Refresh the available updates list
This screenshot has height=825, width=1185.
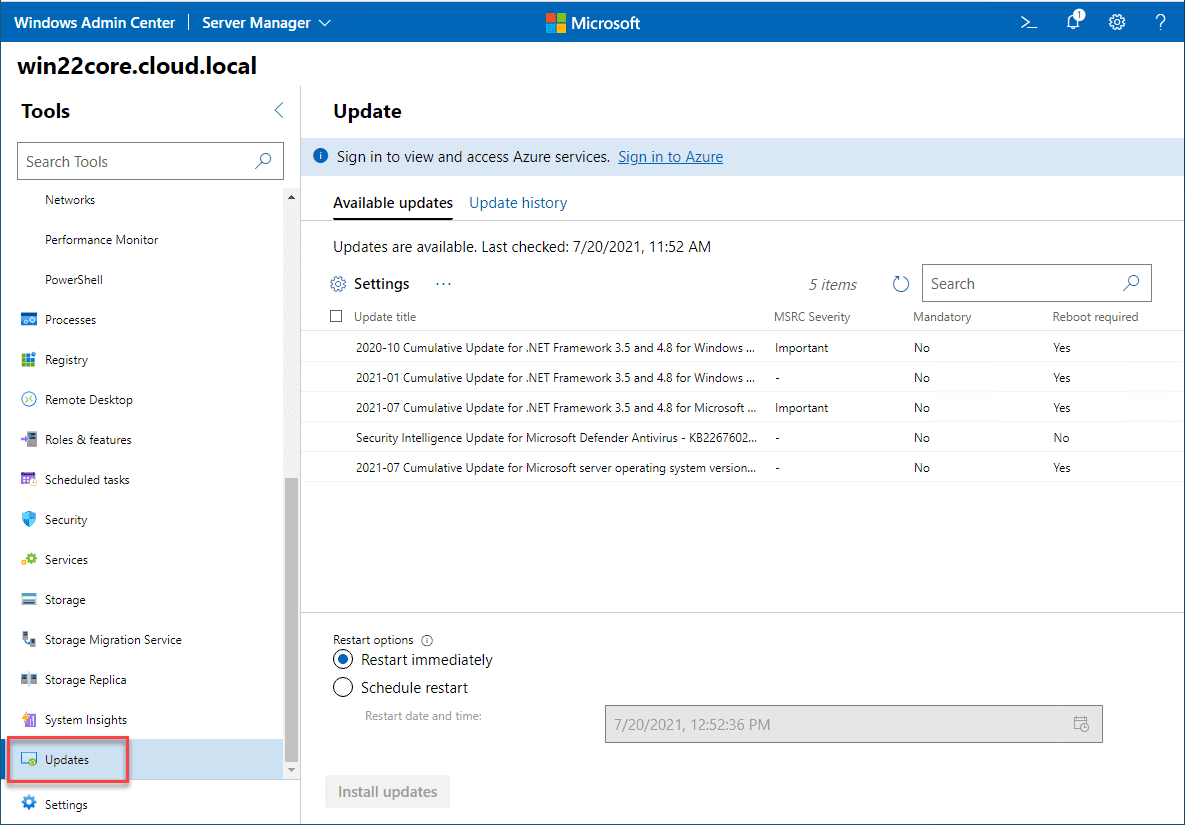coord(899,283)
